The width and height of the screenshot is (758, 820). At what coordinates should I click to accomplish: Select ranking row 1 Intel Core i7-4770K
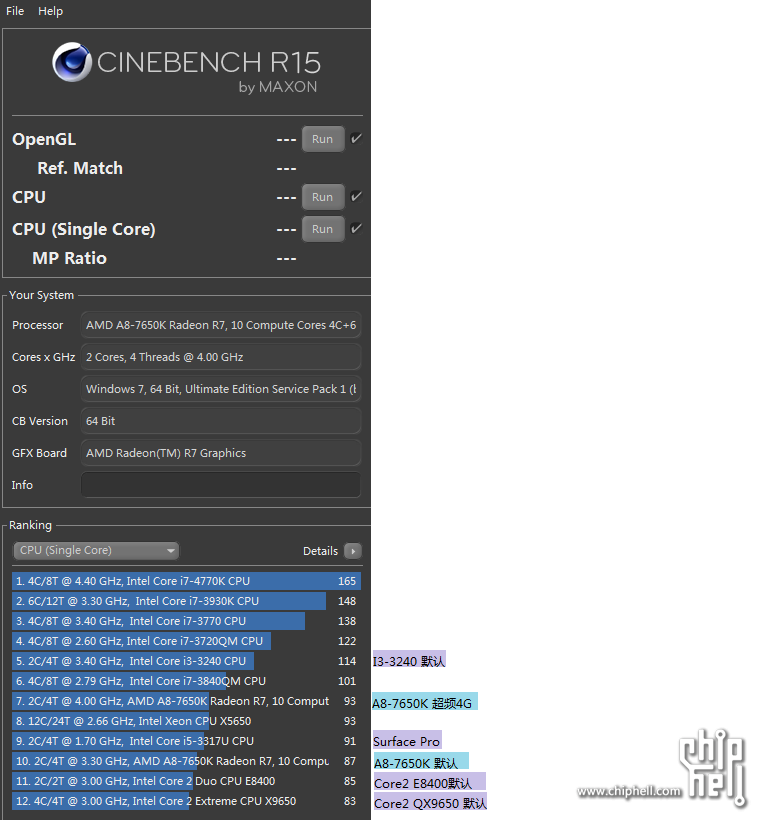(x=186, y=581)
